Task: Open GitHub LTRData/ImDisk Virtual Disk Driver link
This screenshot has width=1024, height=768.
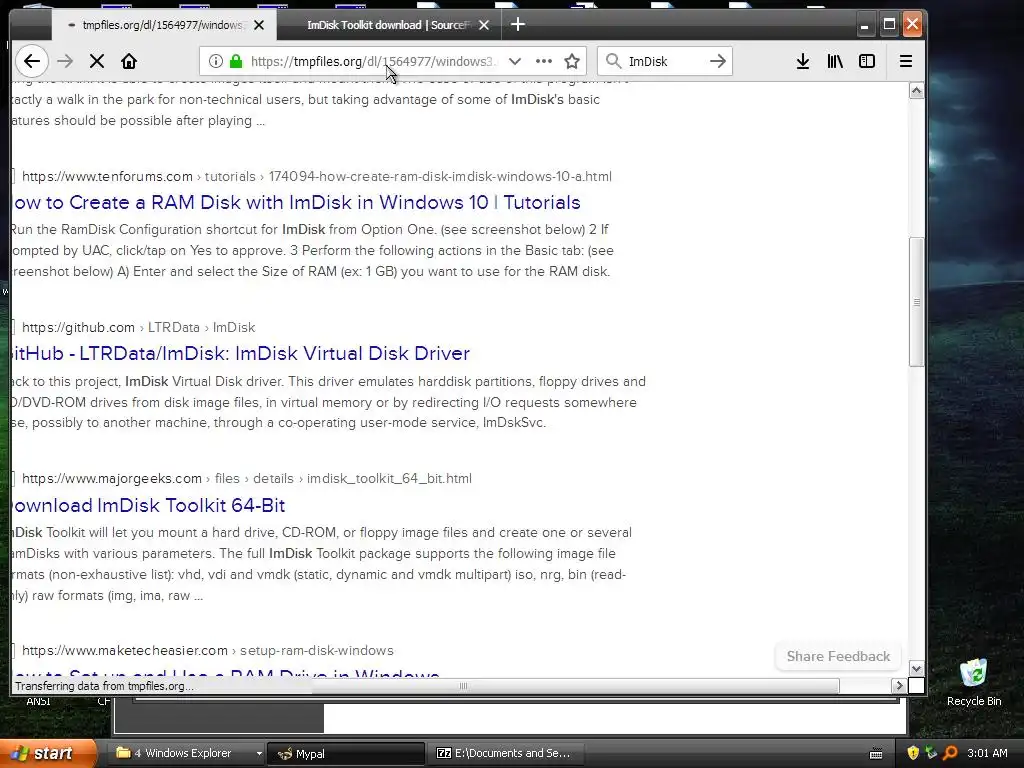Action: (240, 353)
